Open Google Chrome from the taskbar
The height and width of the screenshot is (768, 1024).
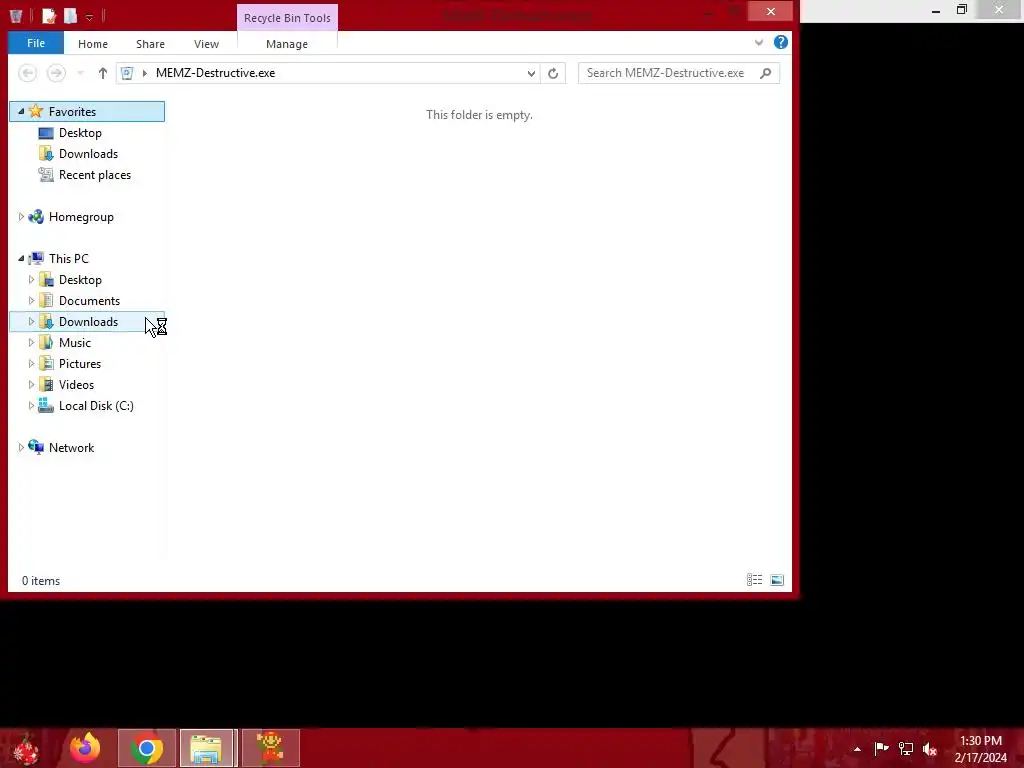tap(147, 748)
